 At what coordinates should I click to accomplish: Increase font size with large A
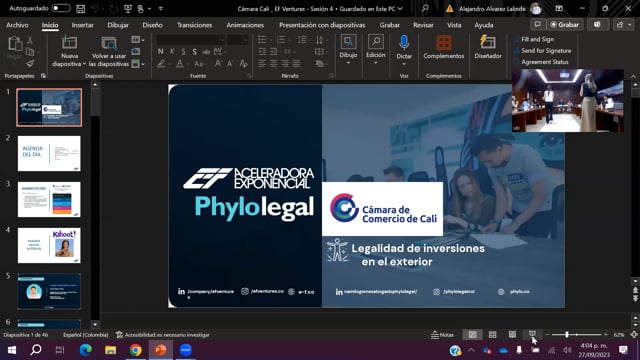click(x=218, y=64)
